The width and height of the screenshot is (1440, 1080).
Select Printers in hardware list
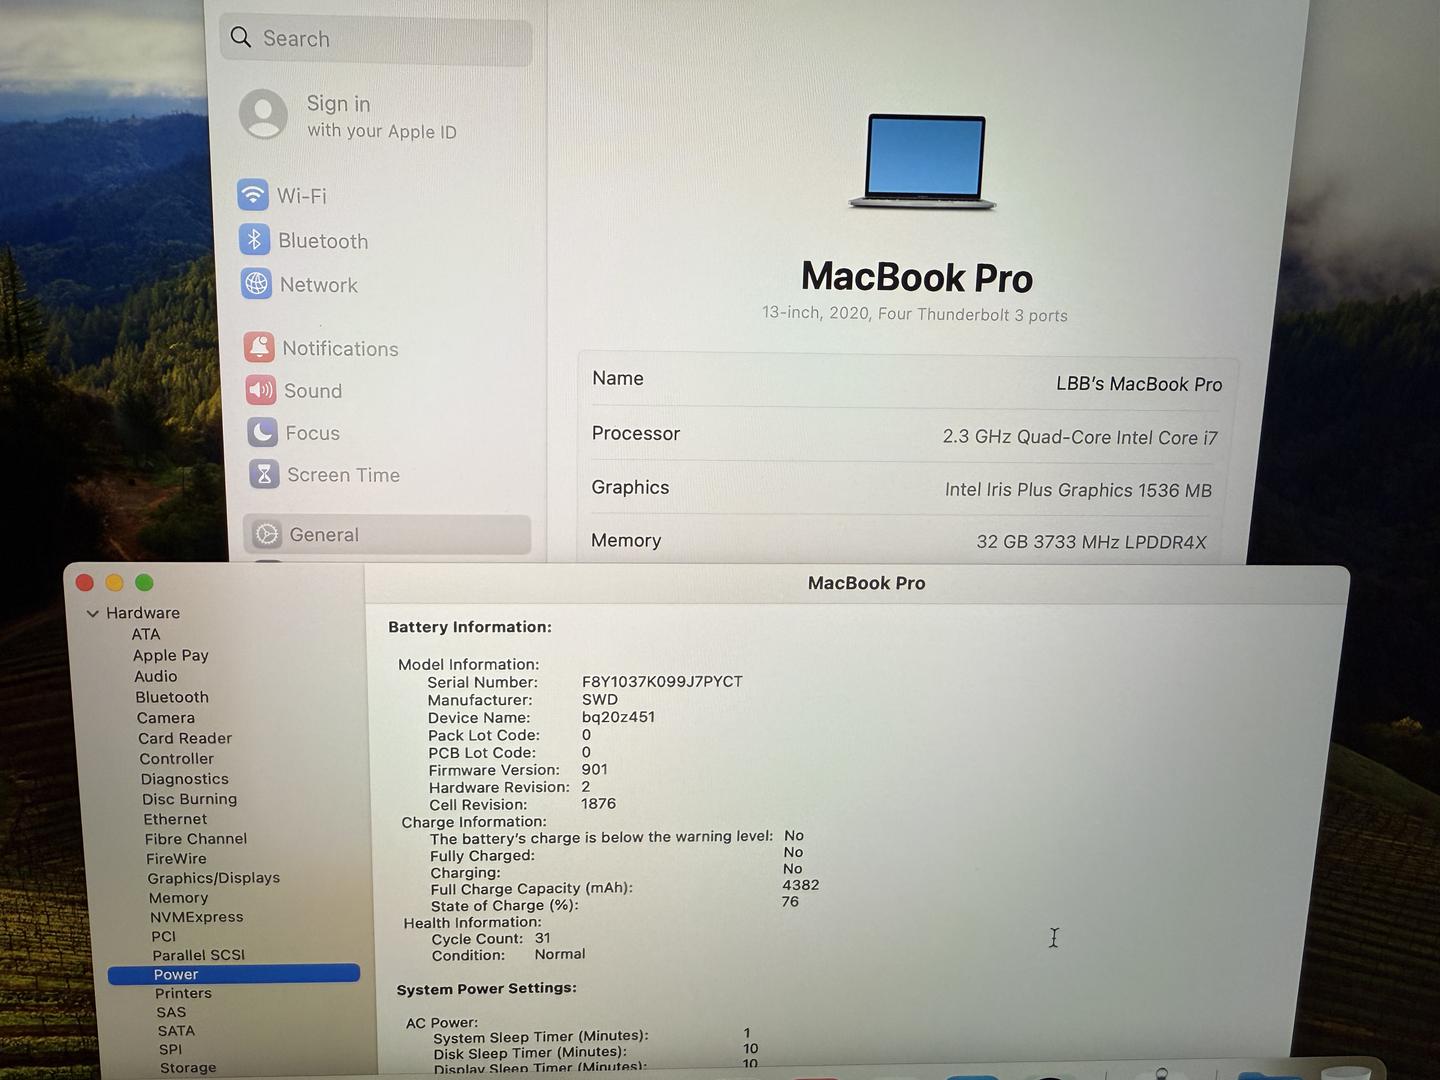pos(183,993)
